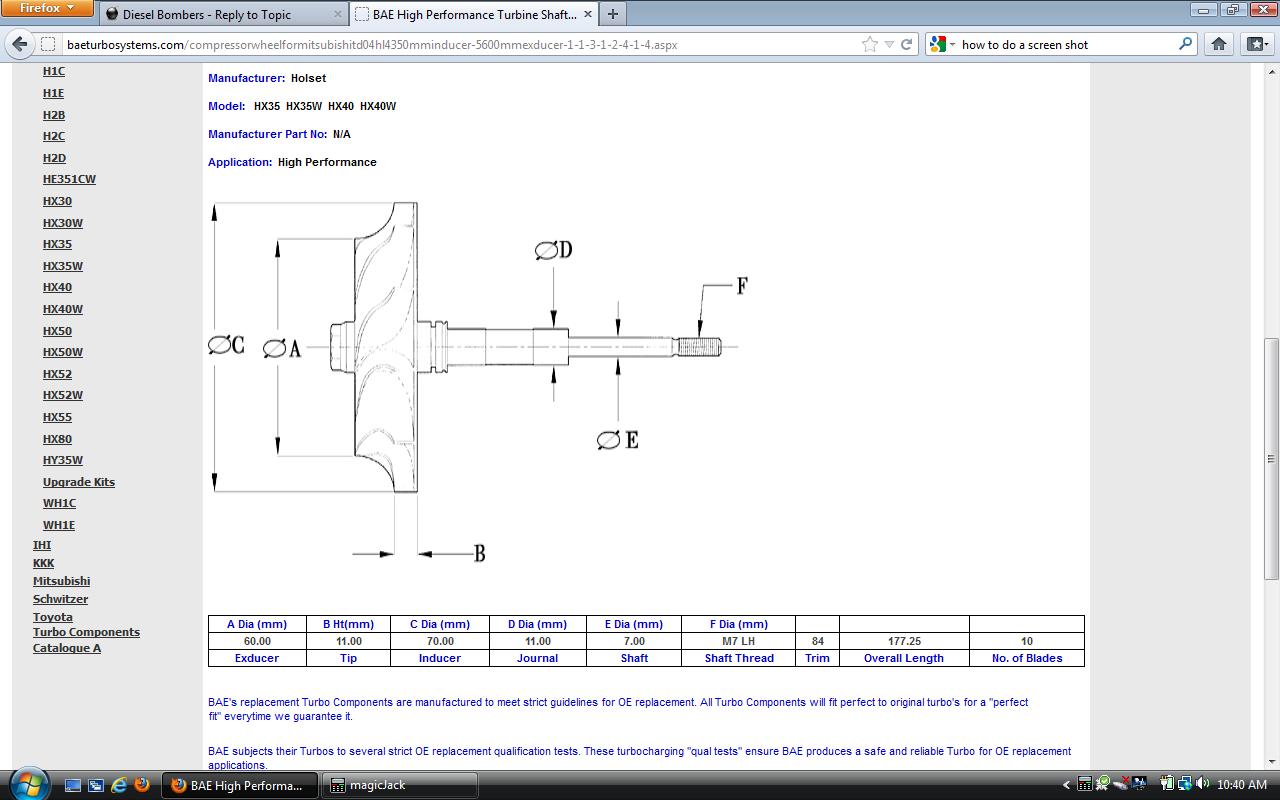
Task: Open the Firefox Home page icon
Action: [x=1219, y=44]
